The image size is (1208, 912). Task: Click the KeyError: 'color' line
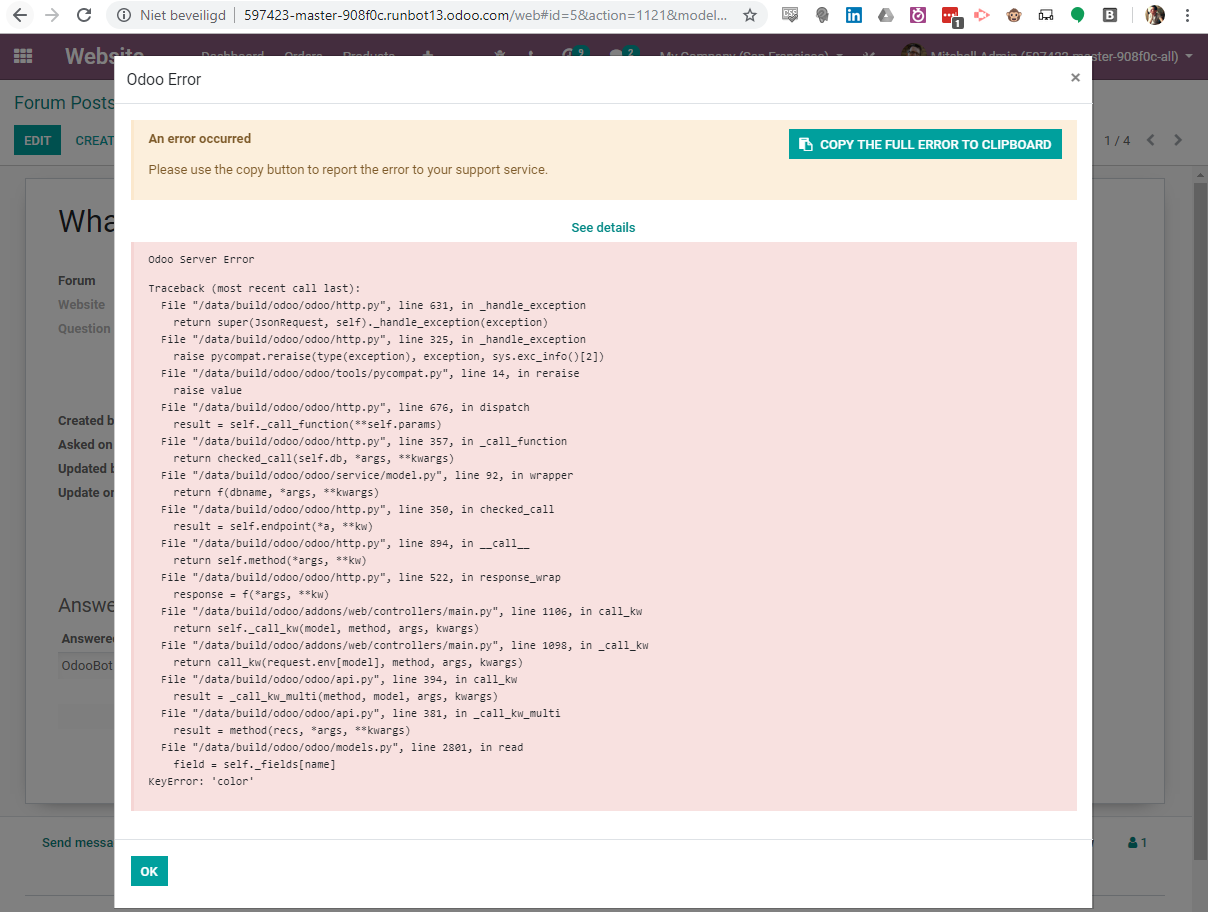tap(201, 781)
